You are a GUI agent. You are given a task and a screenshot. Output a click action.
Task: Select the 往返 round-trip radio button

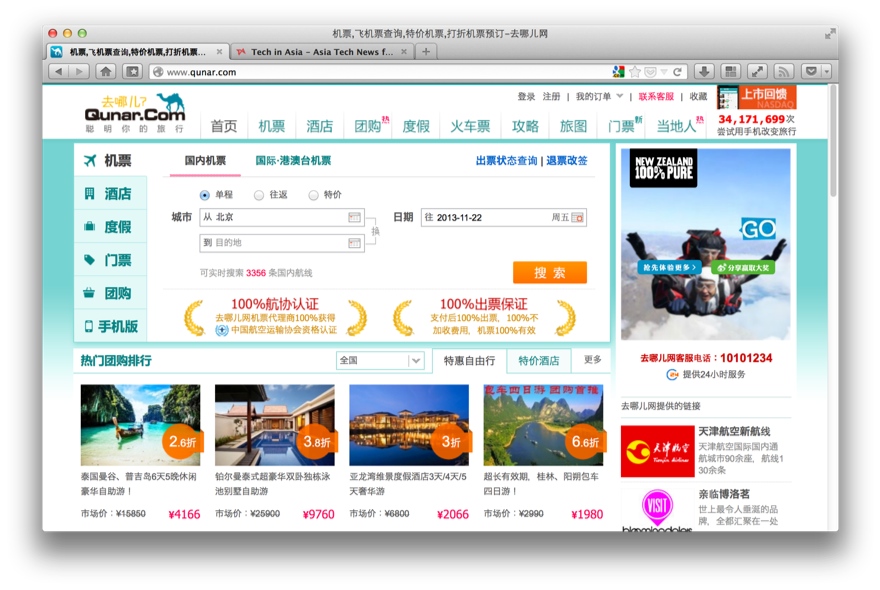click(x=259, y=195)
